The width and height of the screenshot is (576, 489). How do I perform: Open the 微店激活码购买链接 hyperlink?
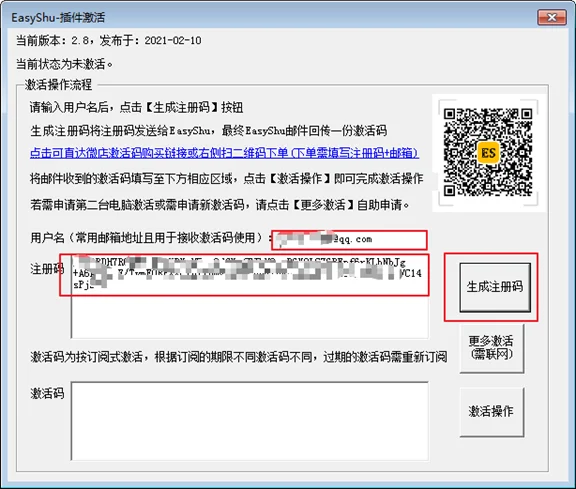[224, 153]
